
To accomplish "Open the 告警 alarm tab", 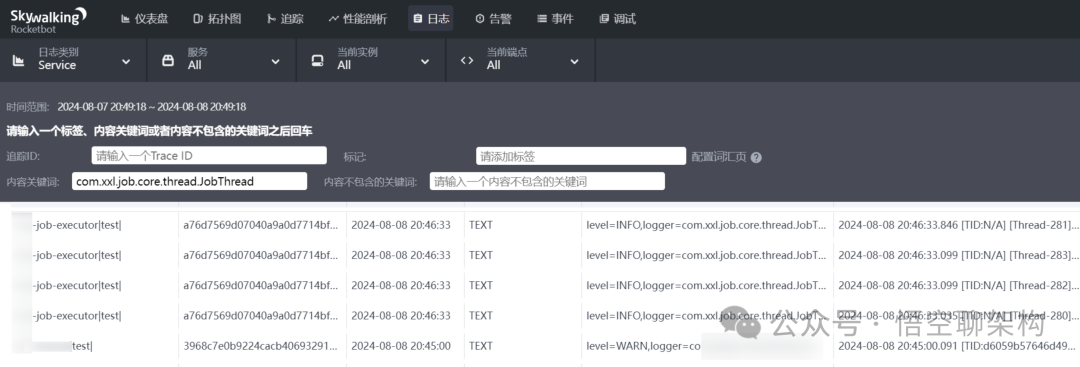I will point(493,19).
